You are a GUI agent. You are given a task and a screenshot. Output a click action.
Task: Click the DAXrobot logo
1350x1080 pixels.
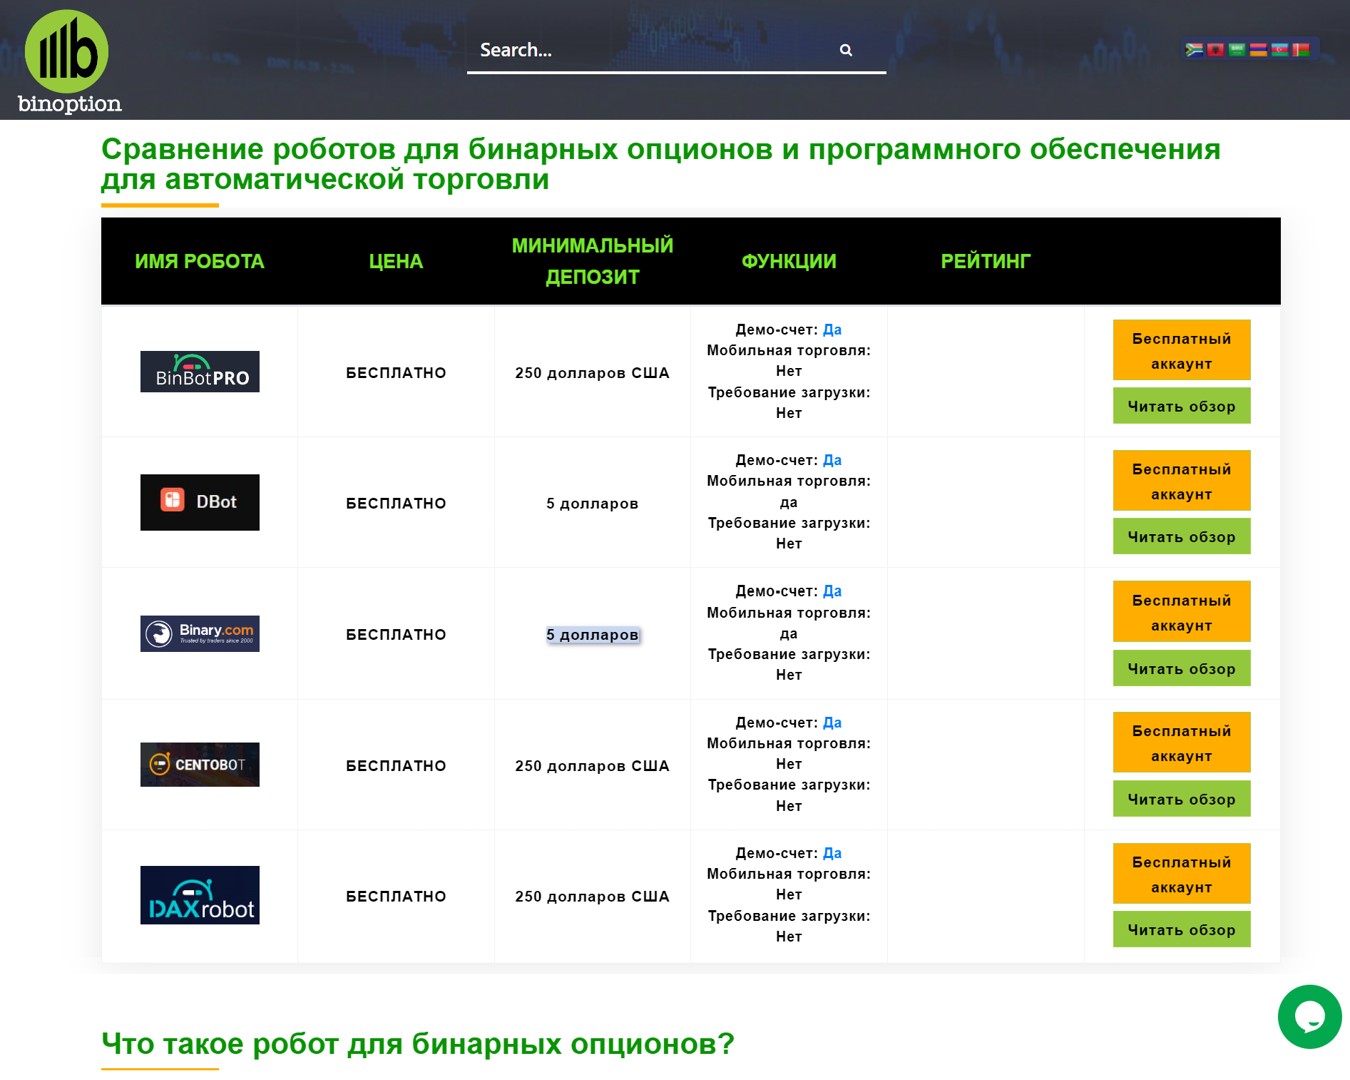pyautogui.click(x=200, y=895)
